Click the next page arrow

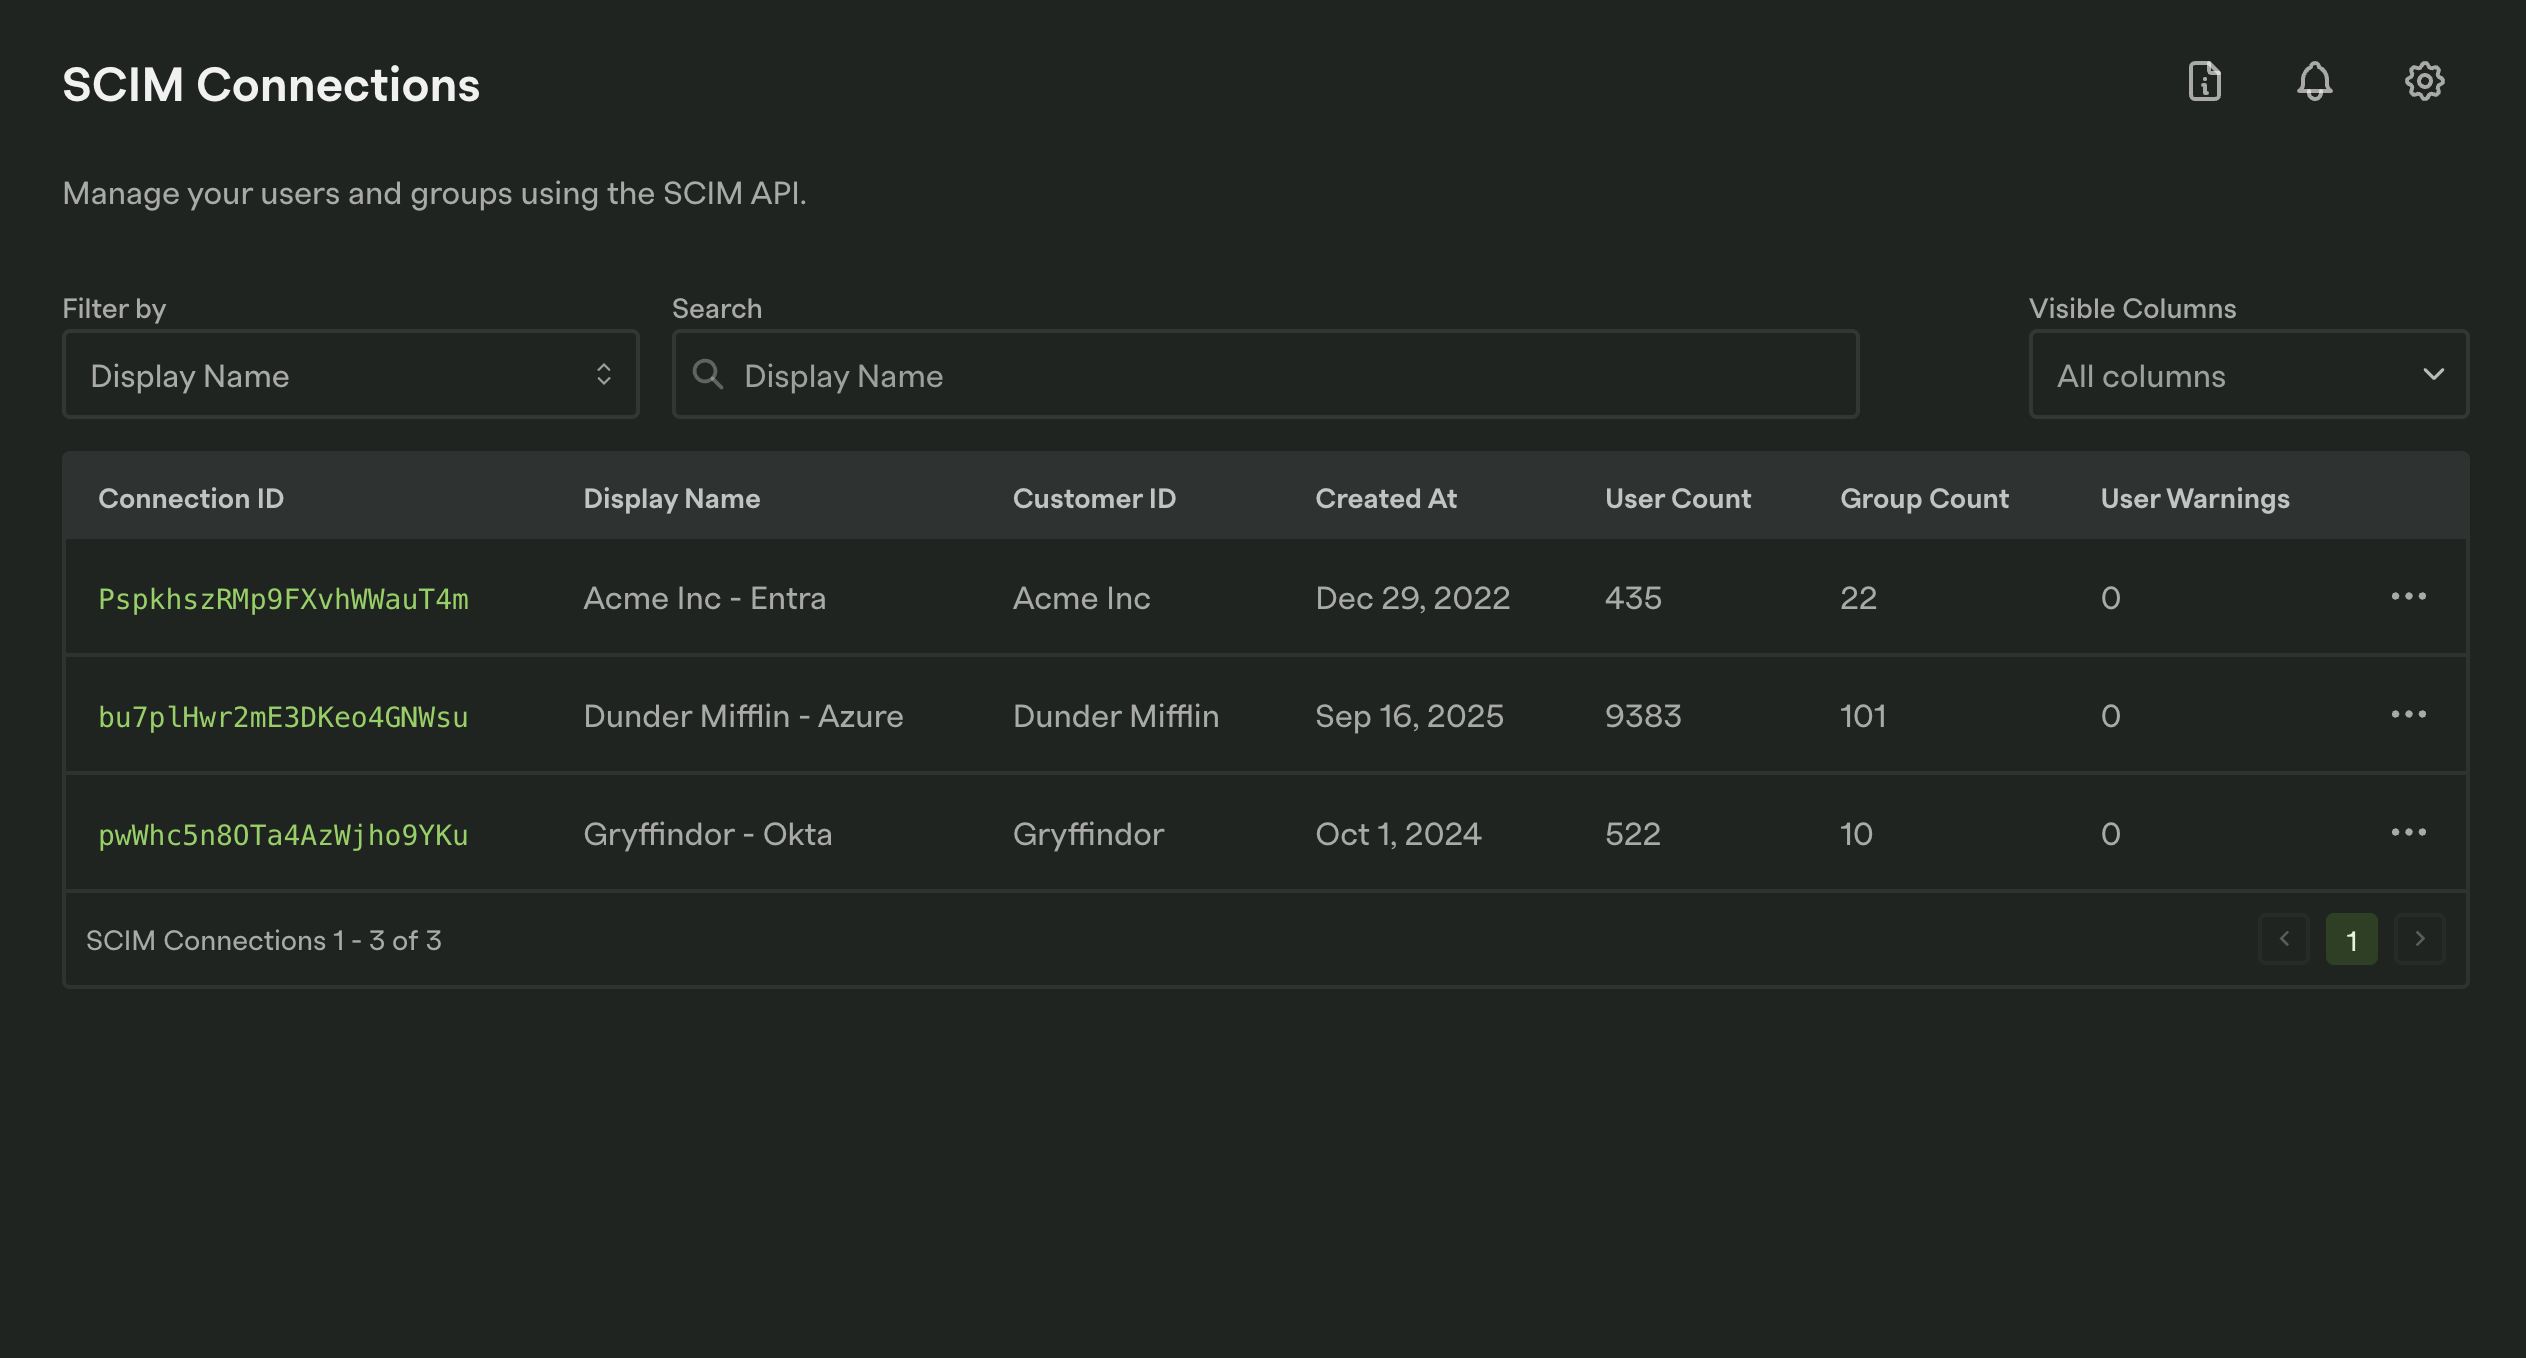tap(2420, 939)
